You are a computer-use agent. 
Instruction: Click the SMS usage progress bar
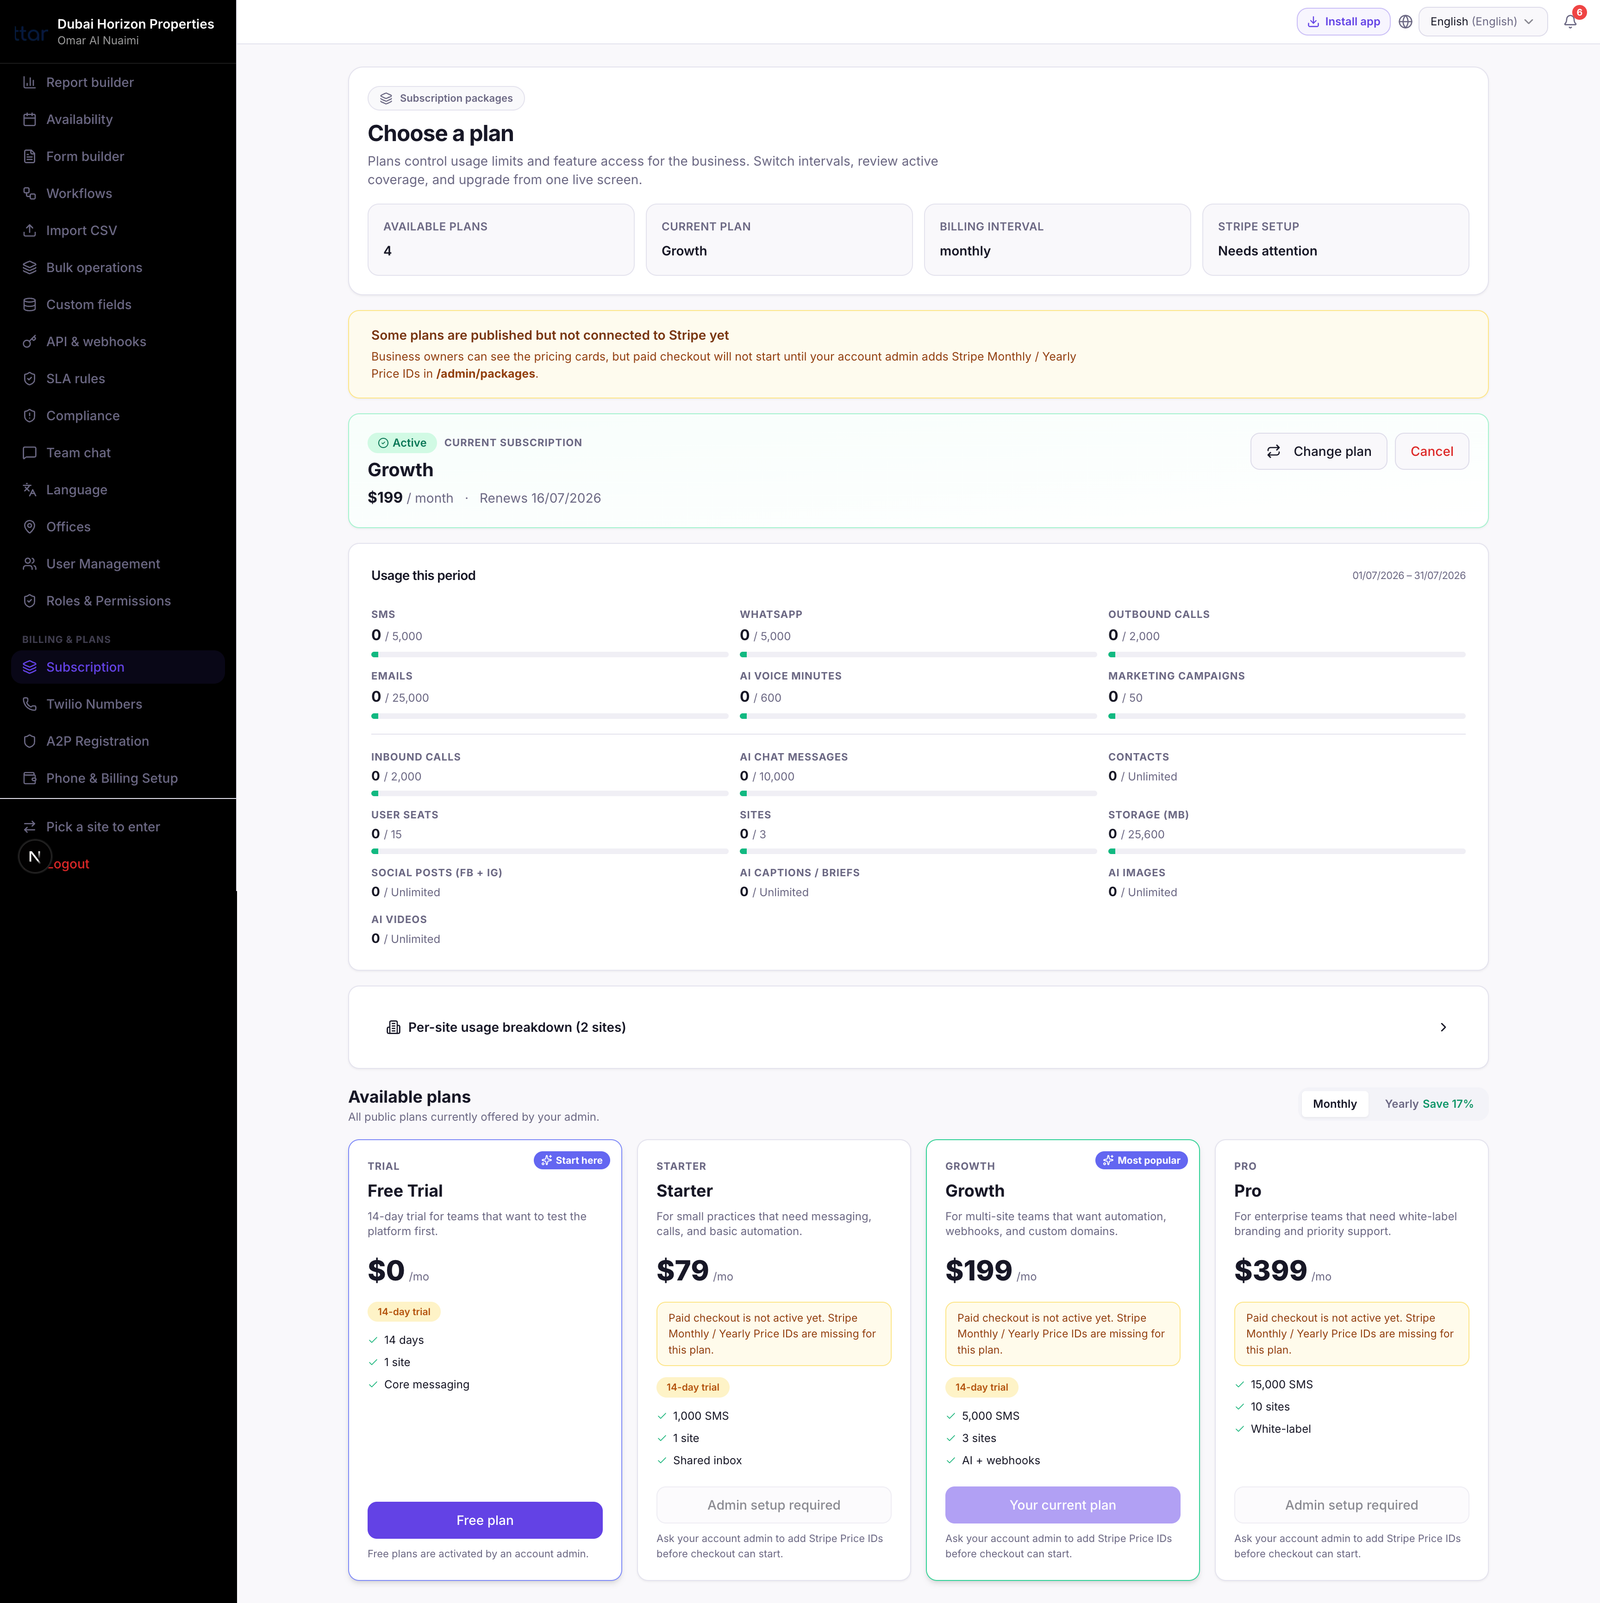(x=550, y=655)
